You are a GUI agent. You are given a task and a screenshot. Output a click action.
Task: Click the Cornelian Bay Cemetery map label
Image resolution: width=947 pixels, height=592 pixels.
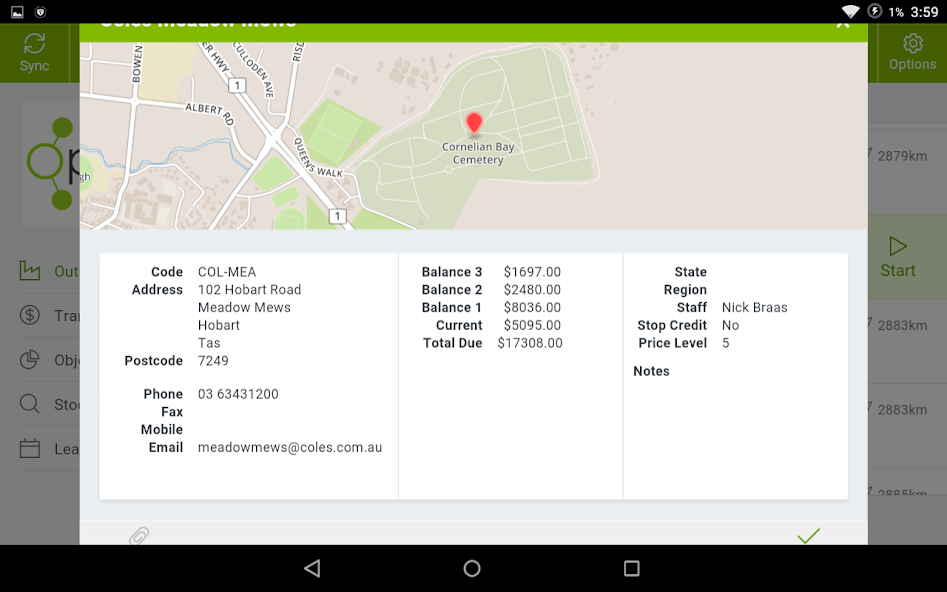[x=478, y=153]
